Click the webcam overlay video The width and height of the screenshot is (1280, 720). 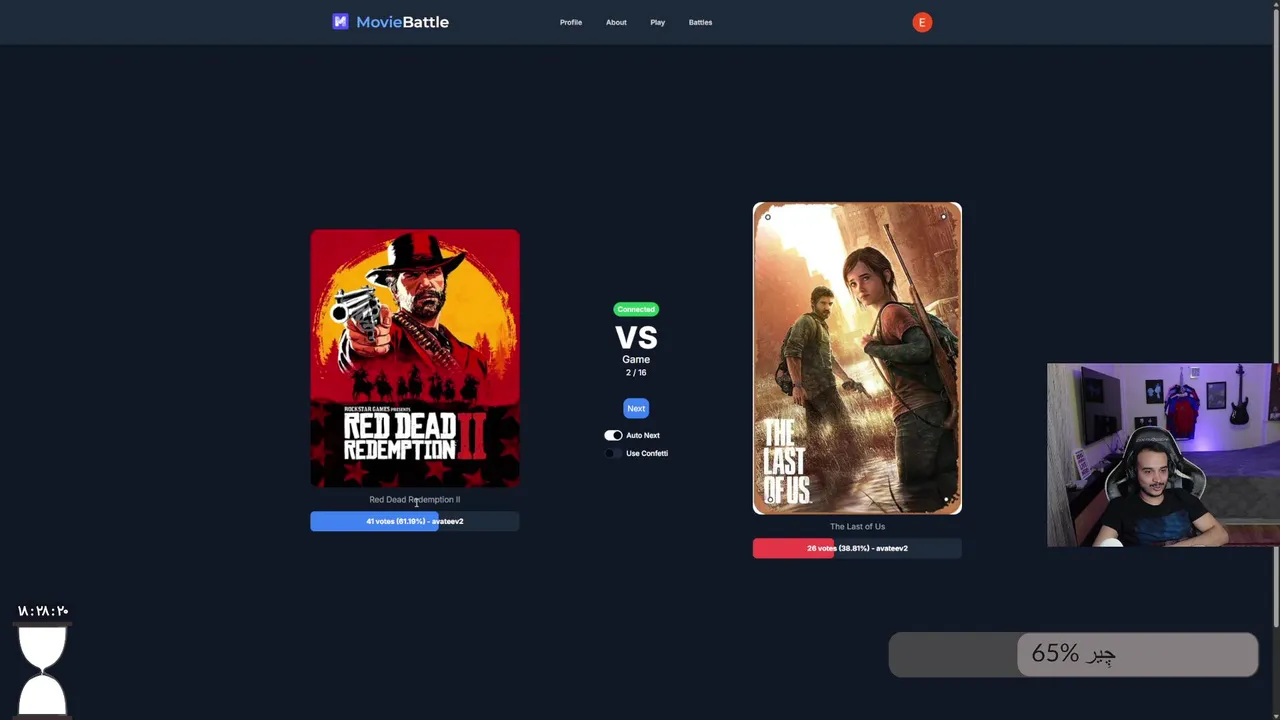coord(1163,455)
